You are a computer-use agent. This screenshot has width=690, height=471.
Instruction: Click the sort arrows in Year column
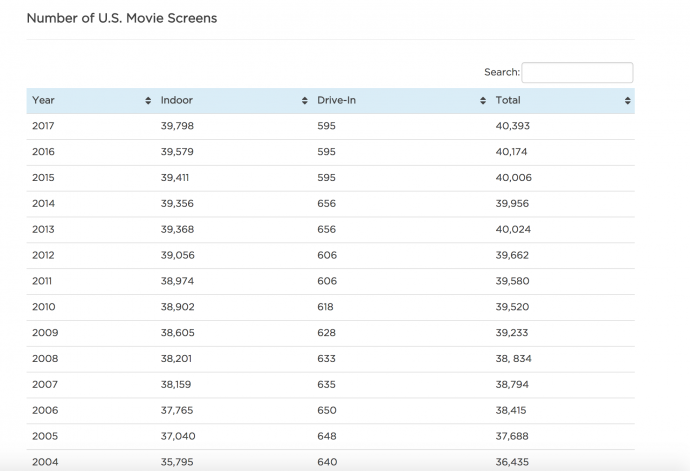tap(148, 101)
